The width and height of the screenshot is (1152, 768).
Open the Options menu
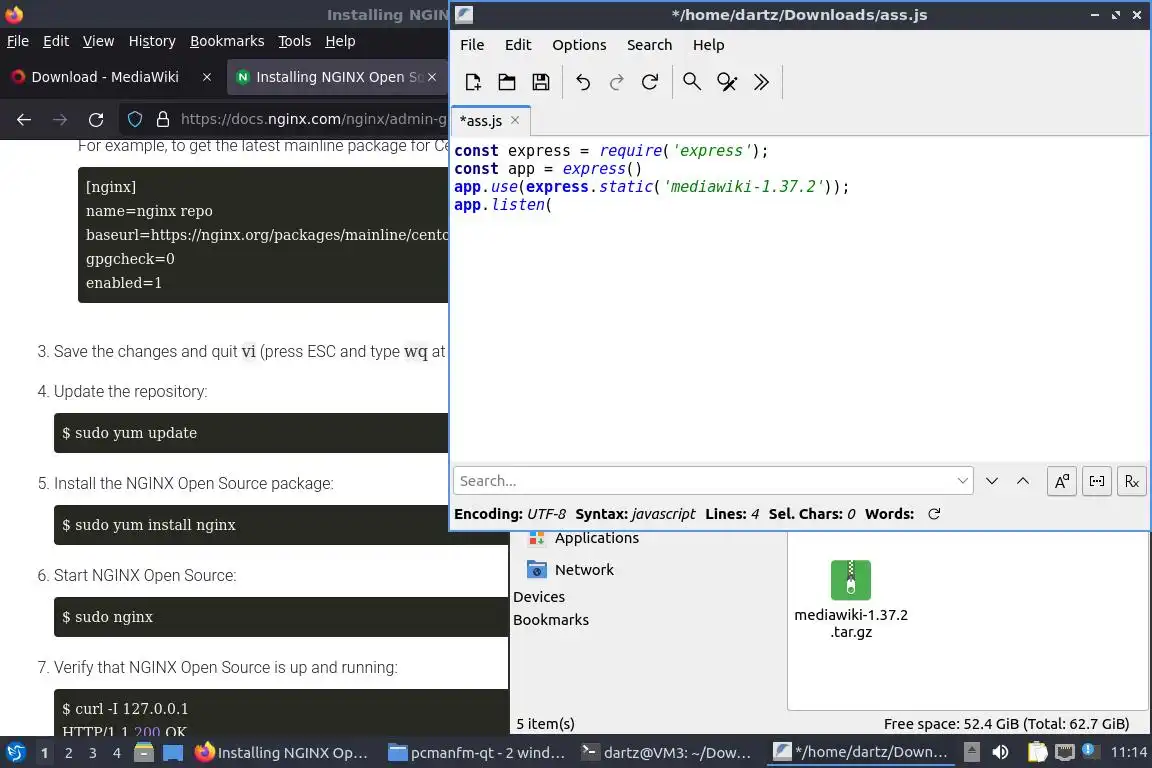[580, 45]
